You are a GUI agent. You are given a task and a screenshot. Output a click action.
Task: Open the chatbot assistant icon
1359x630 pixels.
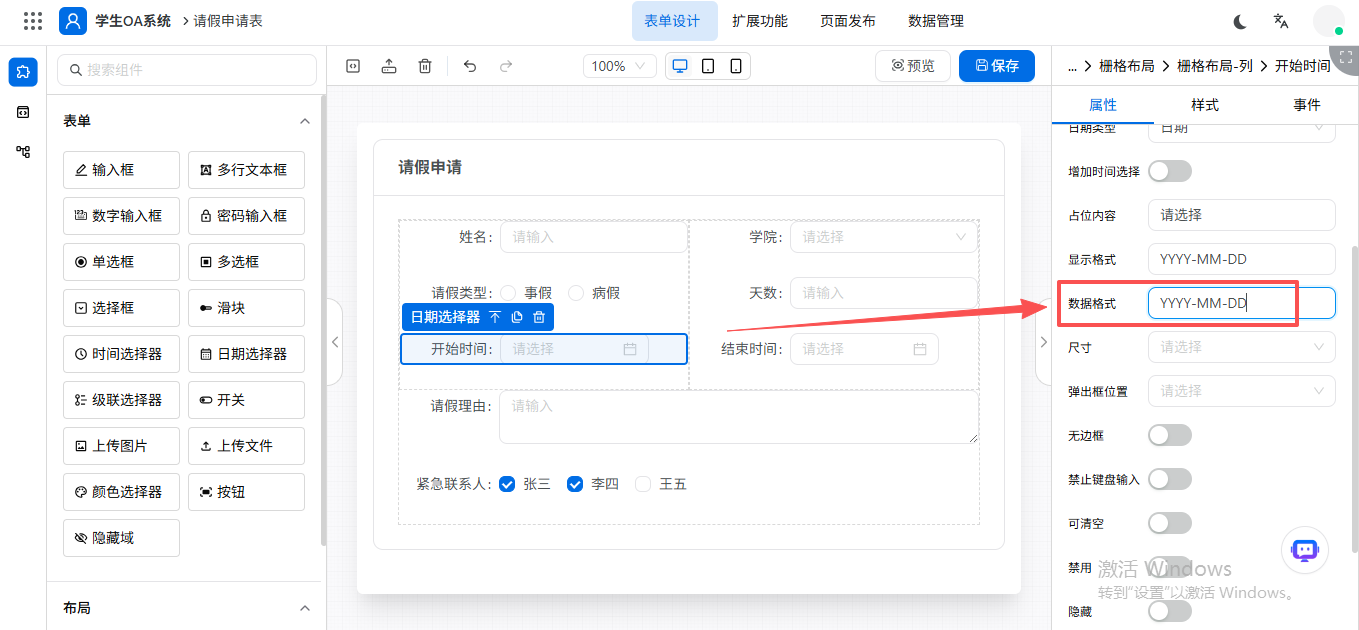[1304, 550]
